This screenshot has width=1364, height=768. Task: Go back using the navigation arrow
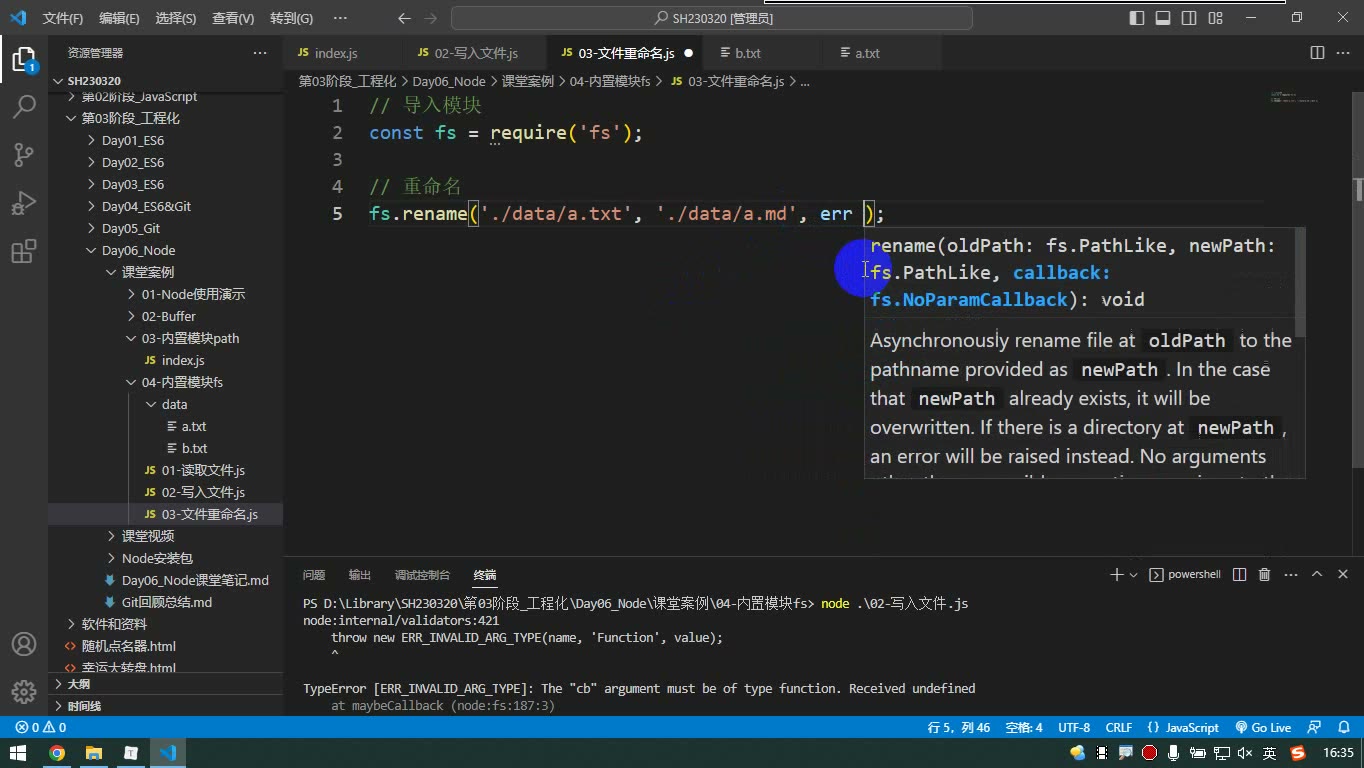click(x=404, y=18)
